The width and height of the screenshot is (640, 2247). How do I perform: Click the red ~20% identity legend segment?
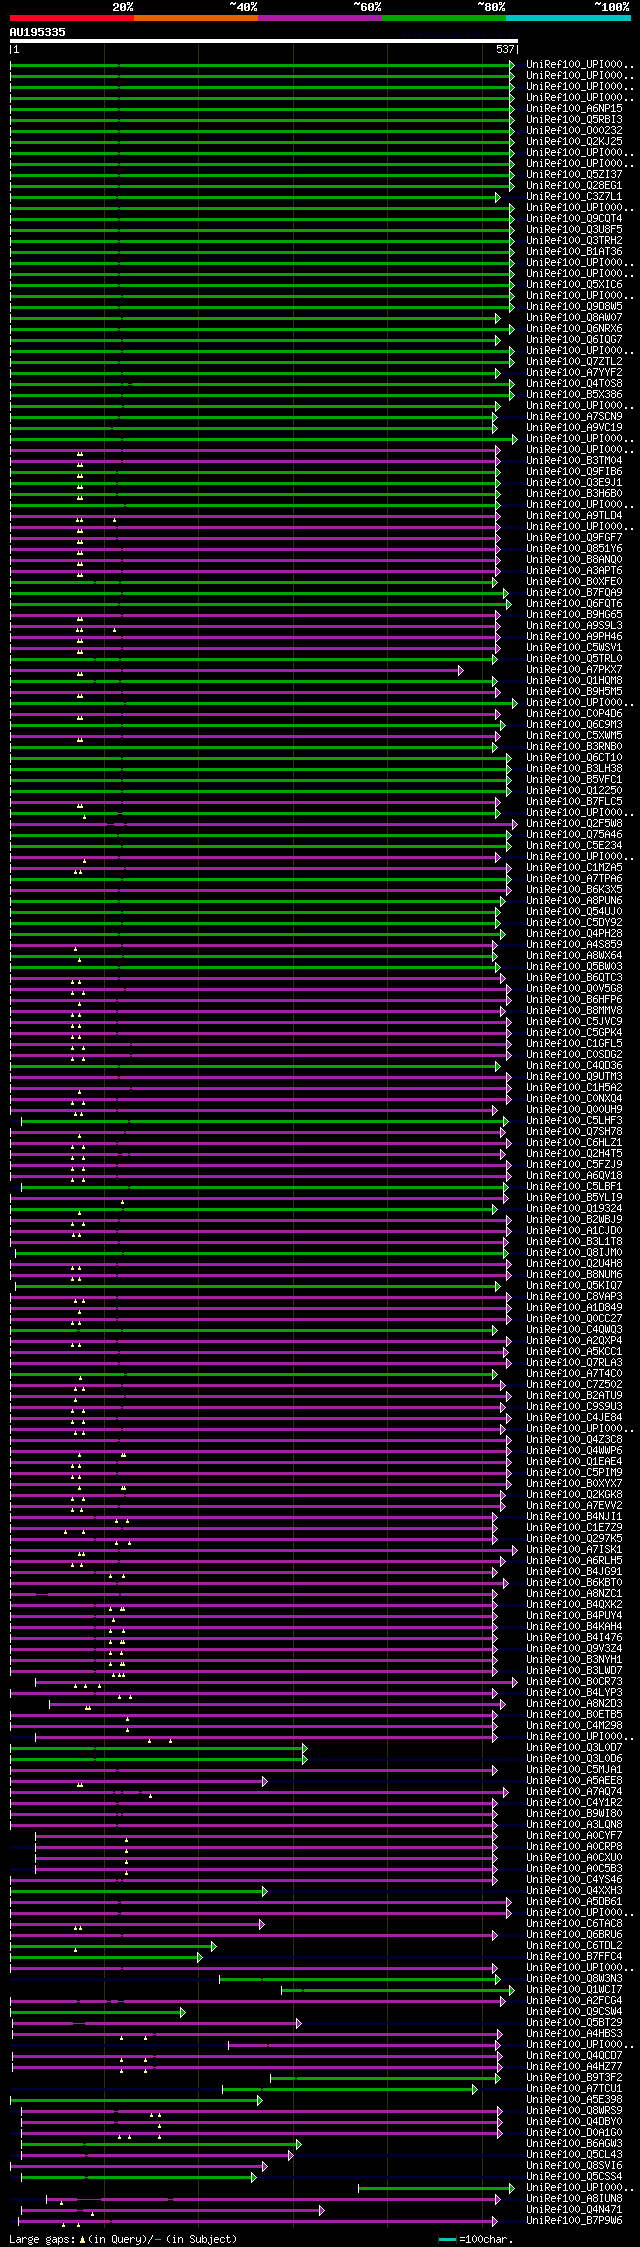tap(71, 18)
